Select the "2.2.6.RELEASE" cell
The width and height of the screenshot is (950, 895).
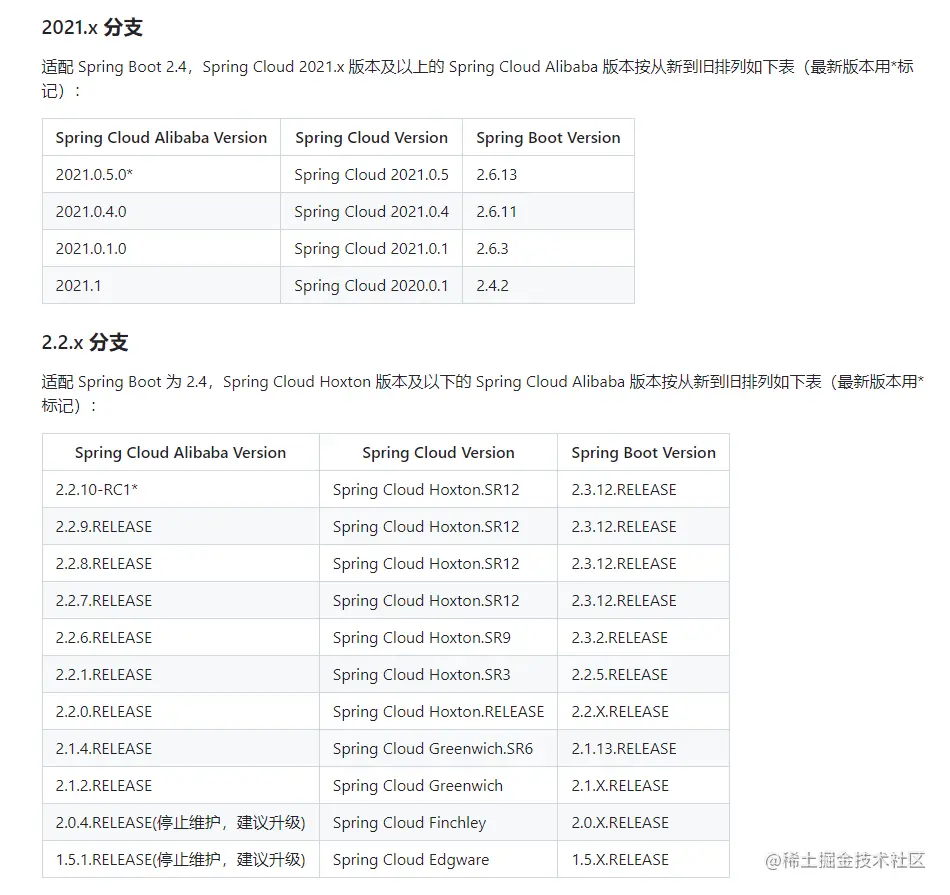tap(181, 637)
